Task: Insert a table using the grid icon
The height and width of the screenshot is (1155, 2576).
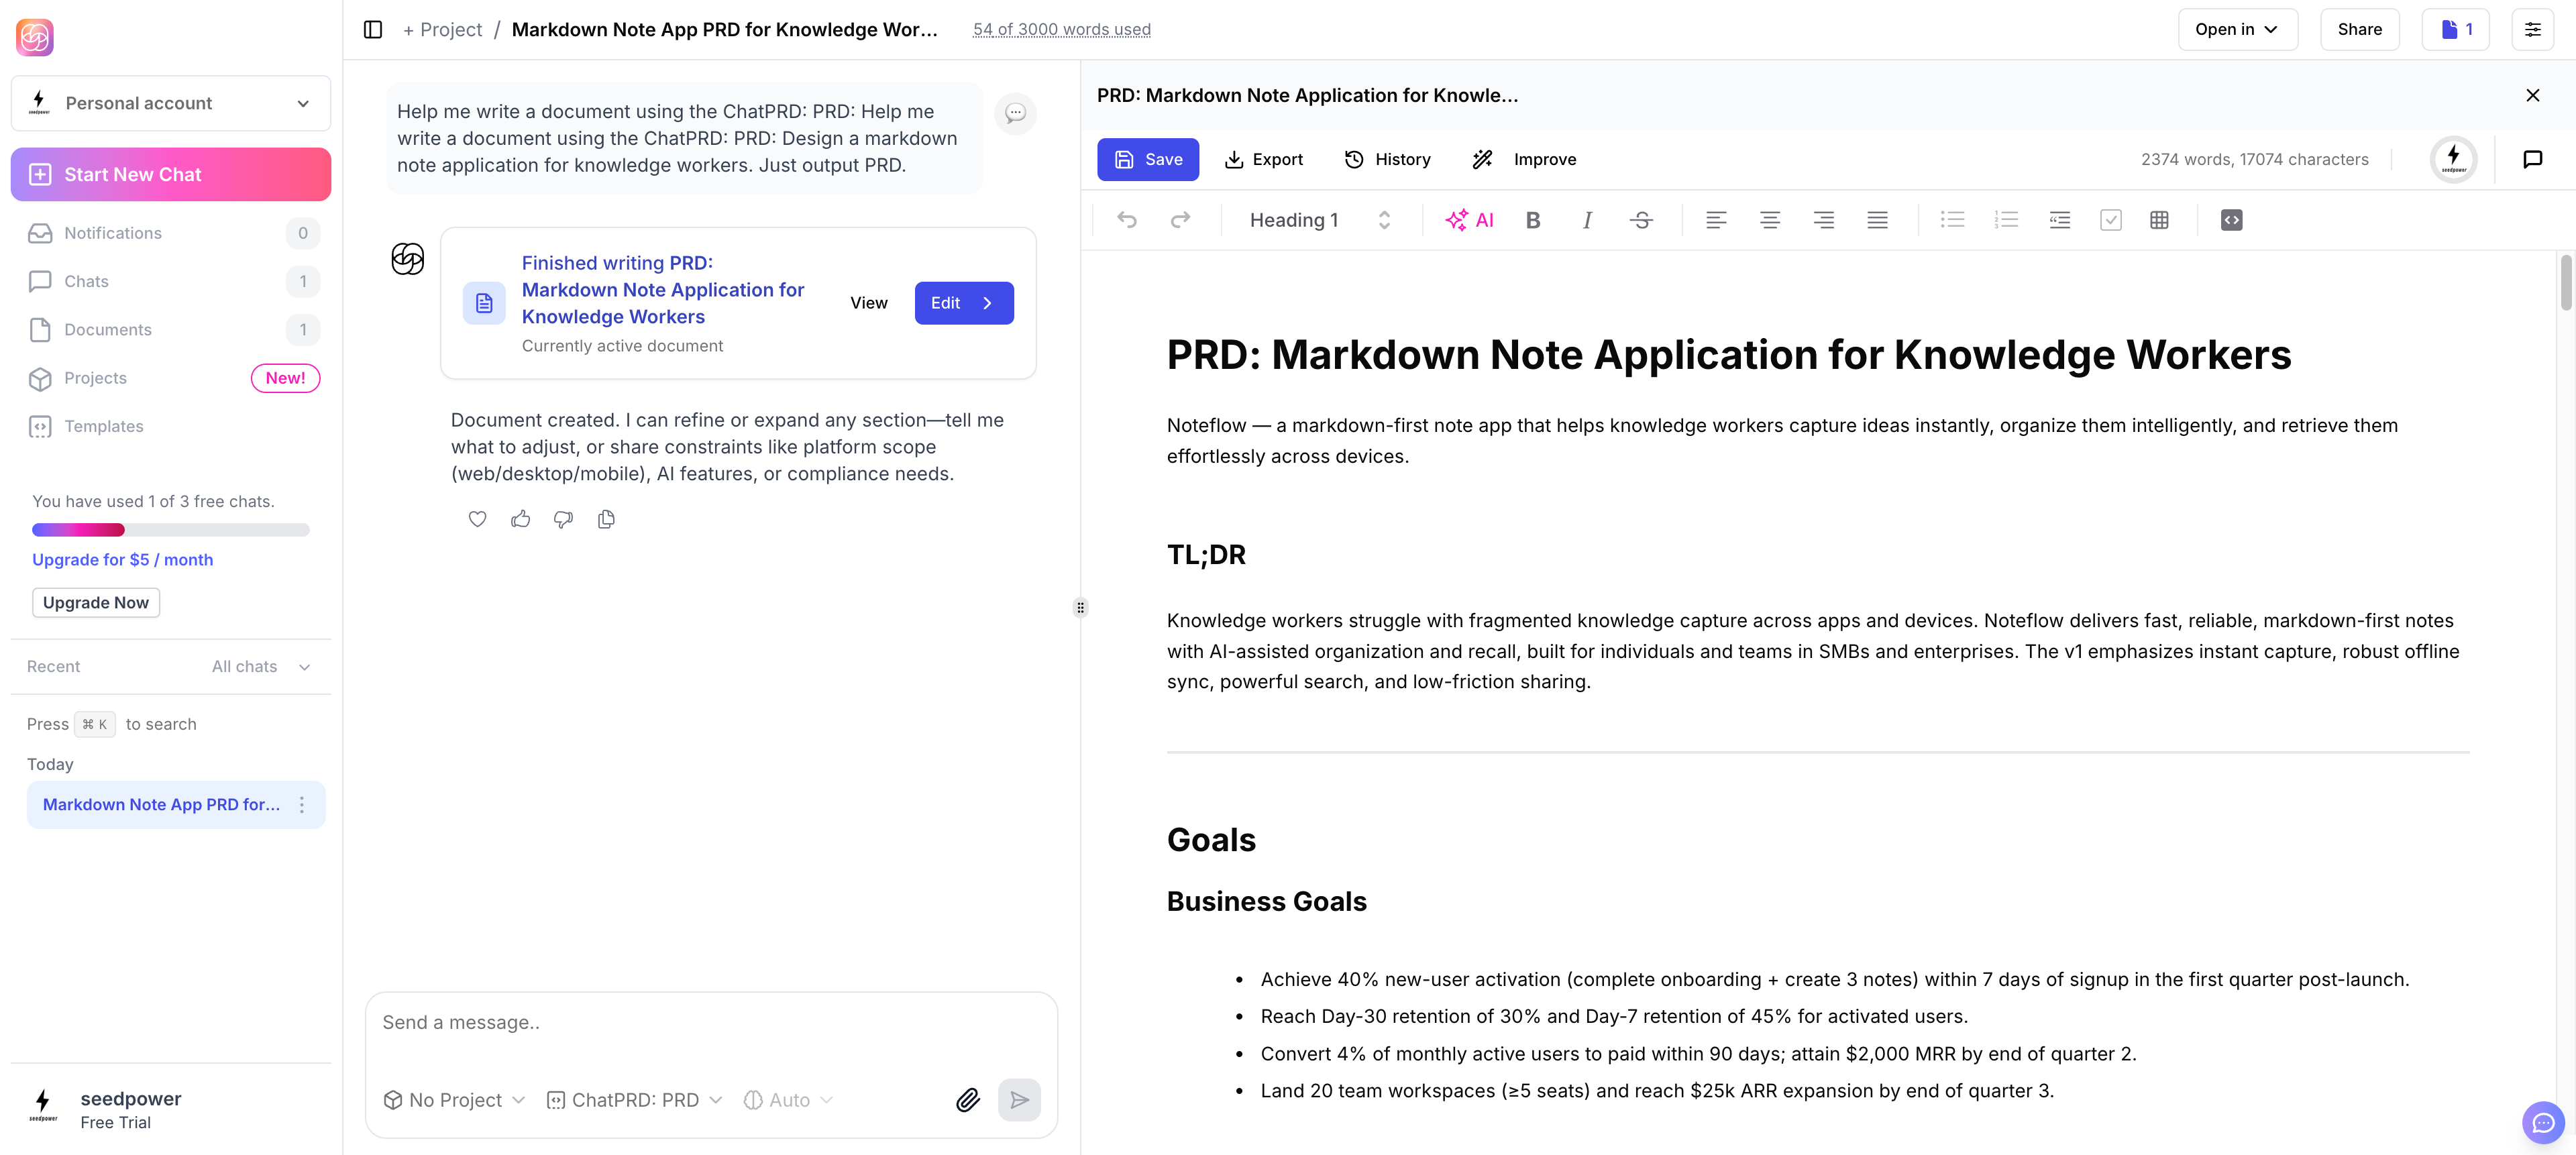Action: click(2159, 220)
